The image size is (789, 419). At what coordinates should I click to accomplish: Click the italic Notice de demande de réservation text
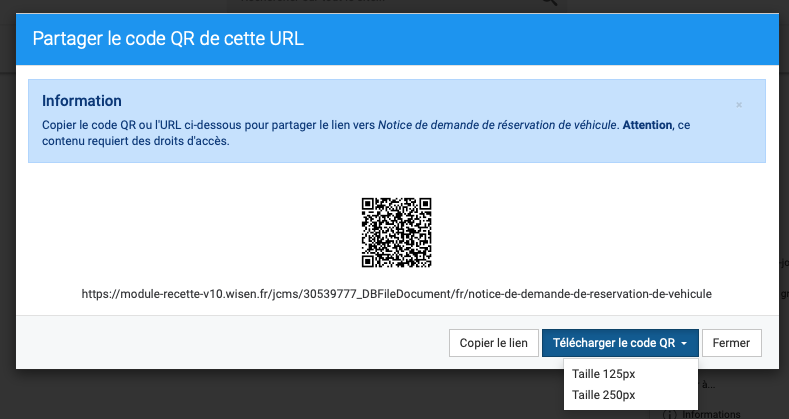click(x=497, y=125)
